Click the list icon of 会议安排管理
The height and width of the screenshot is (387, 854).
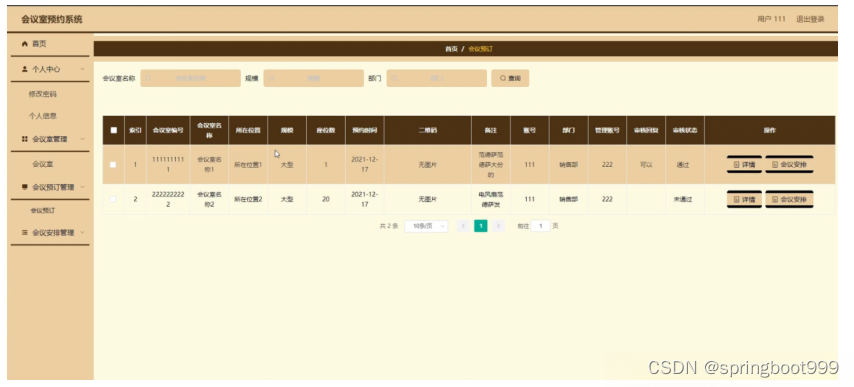tap(25, 232)
